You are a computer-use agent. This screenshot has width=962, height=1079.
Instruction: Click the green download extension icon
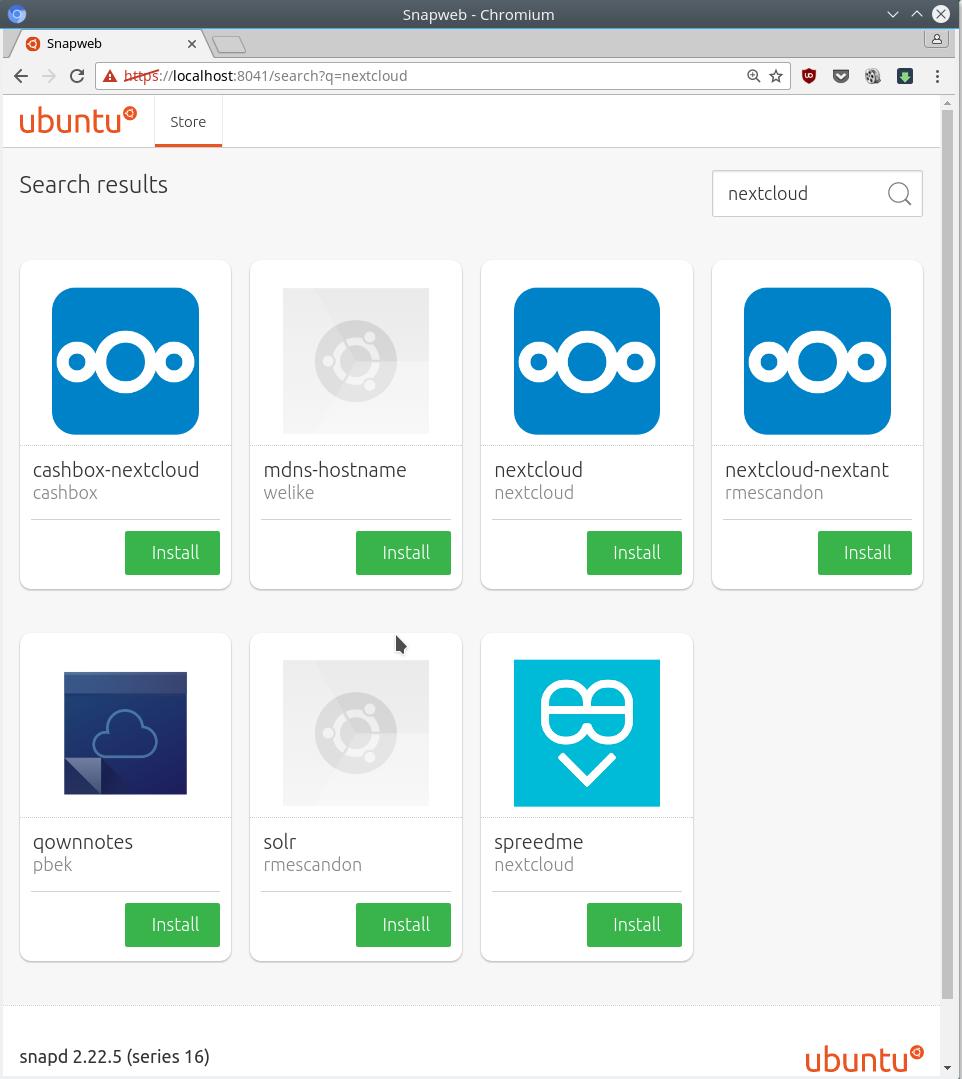pyautogui.click(x=905, y=76)
